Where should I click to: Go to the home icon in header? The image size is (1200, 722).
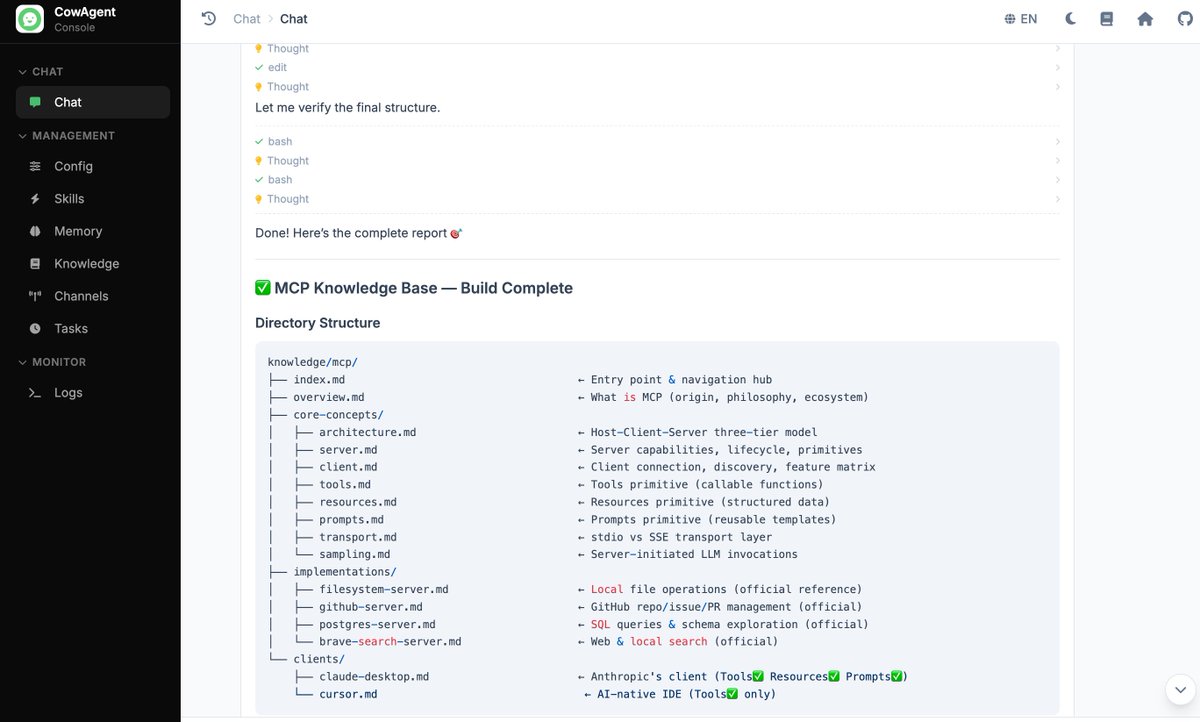coord(1145,19)
